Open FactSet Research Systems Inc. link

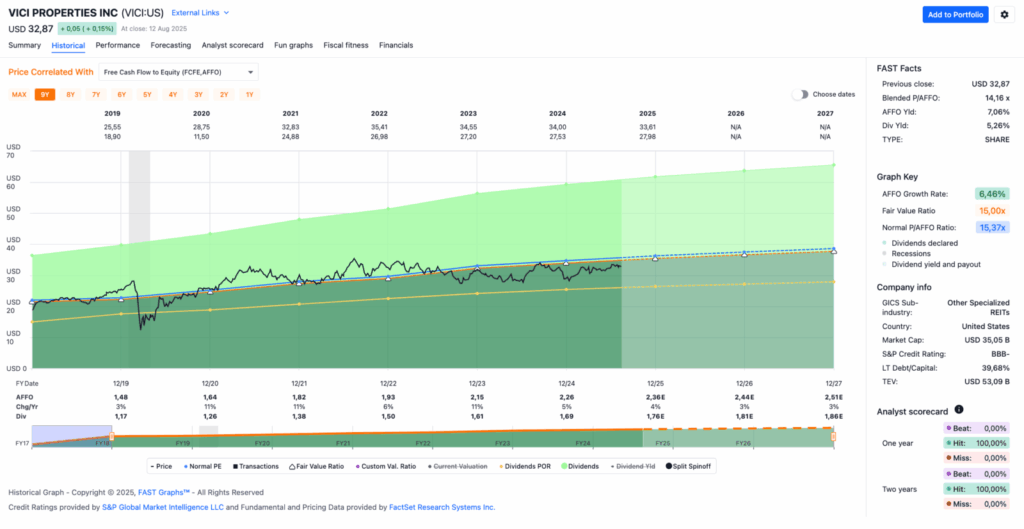pos(442,507)
